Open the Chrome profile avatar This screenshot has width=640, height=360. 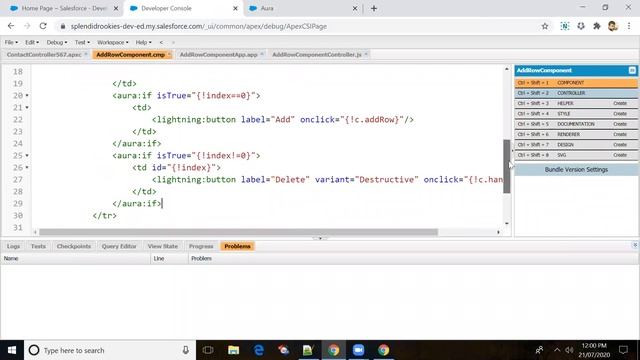pyautogui.click(x=612, y=26)
